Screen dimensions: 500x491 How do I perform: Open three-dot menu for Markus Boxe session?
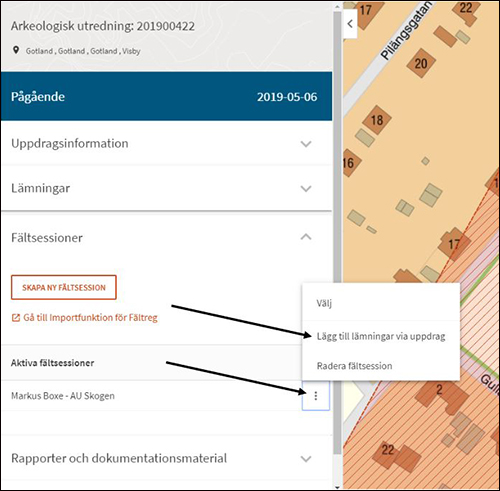(x=315, y=396)
